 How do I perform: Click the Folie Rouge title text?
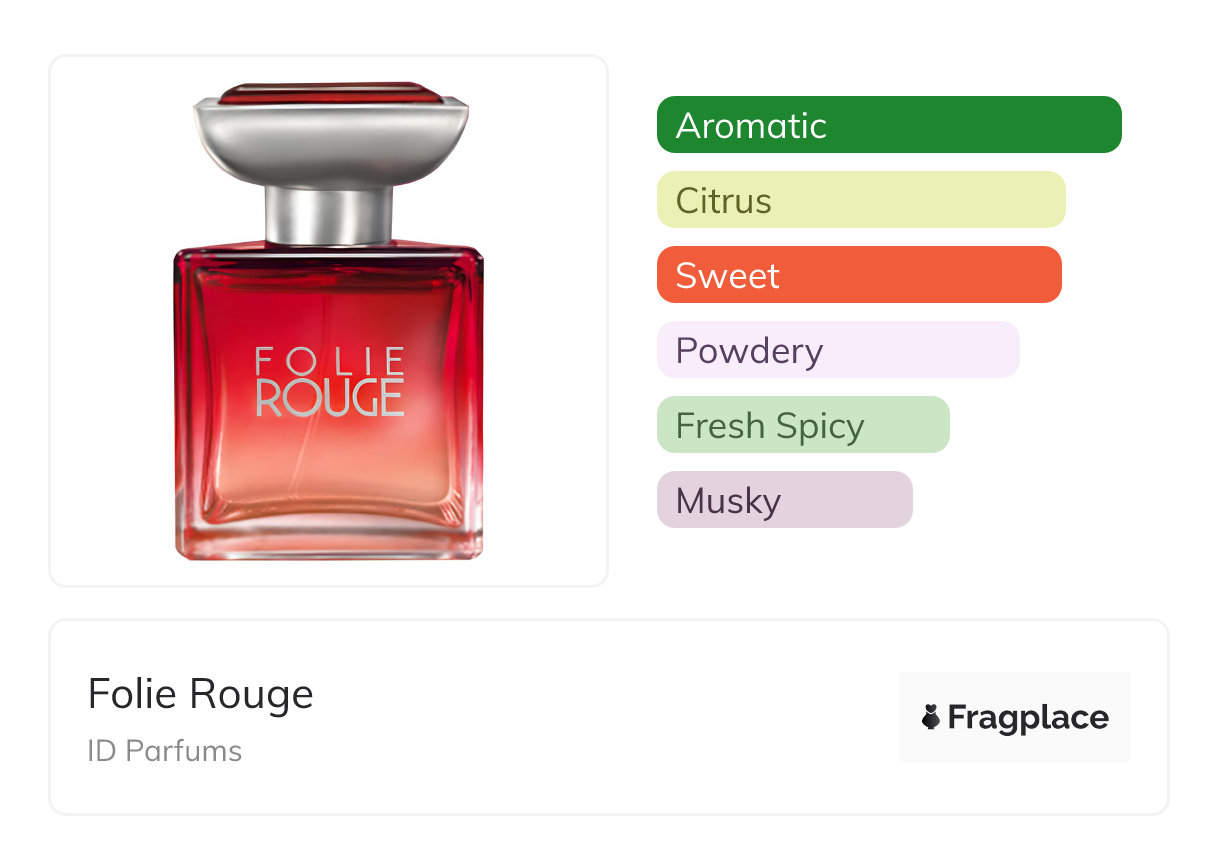click(201, 694)
